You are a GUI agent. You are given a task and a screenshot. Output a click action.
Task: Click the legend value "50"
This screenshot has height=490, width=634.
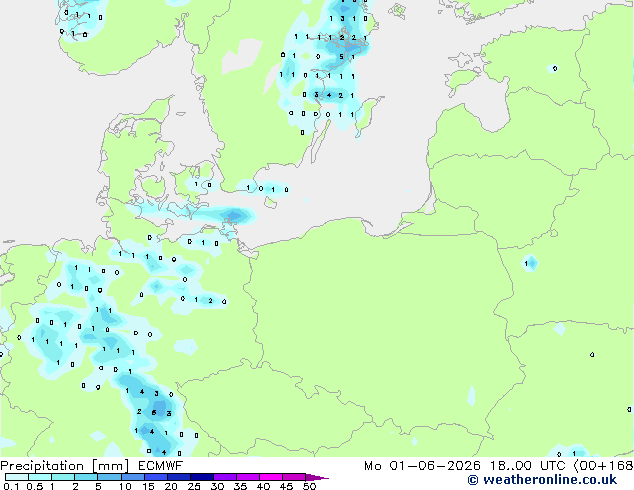click(x=309, y=486)
